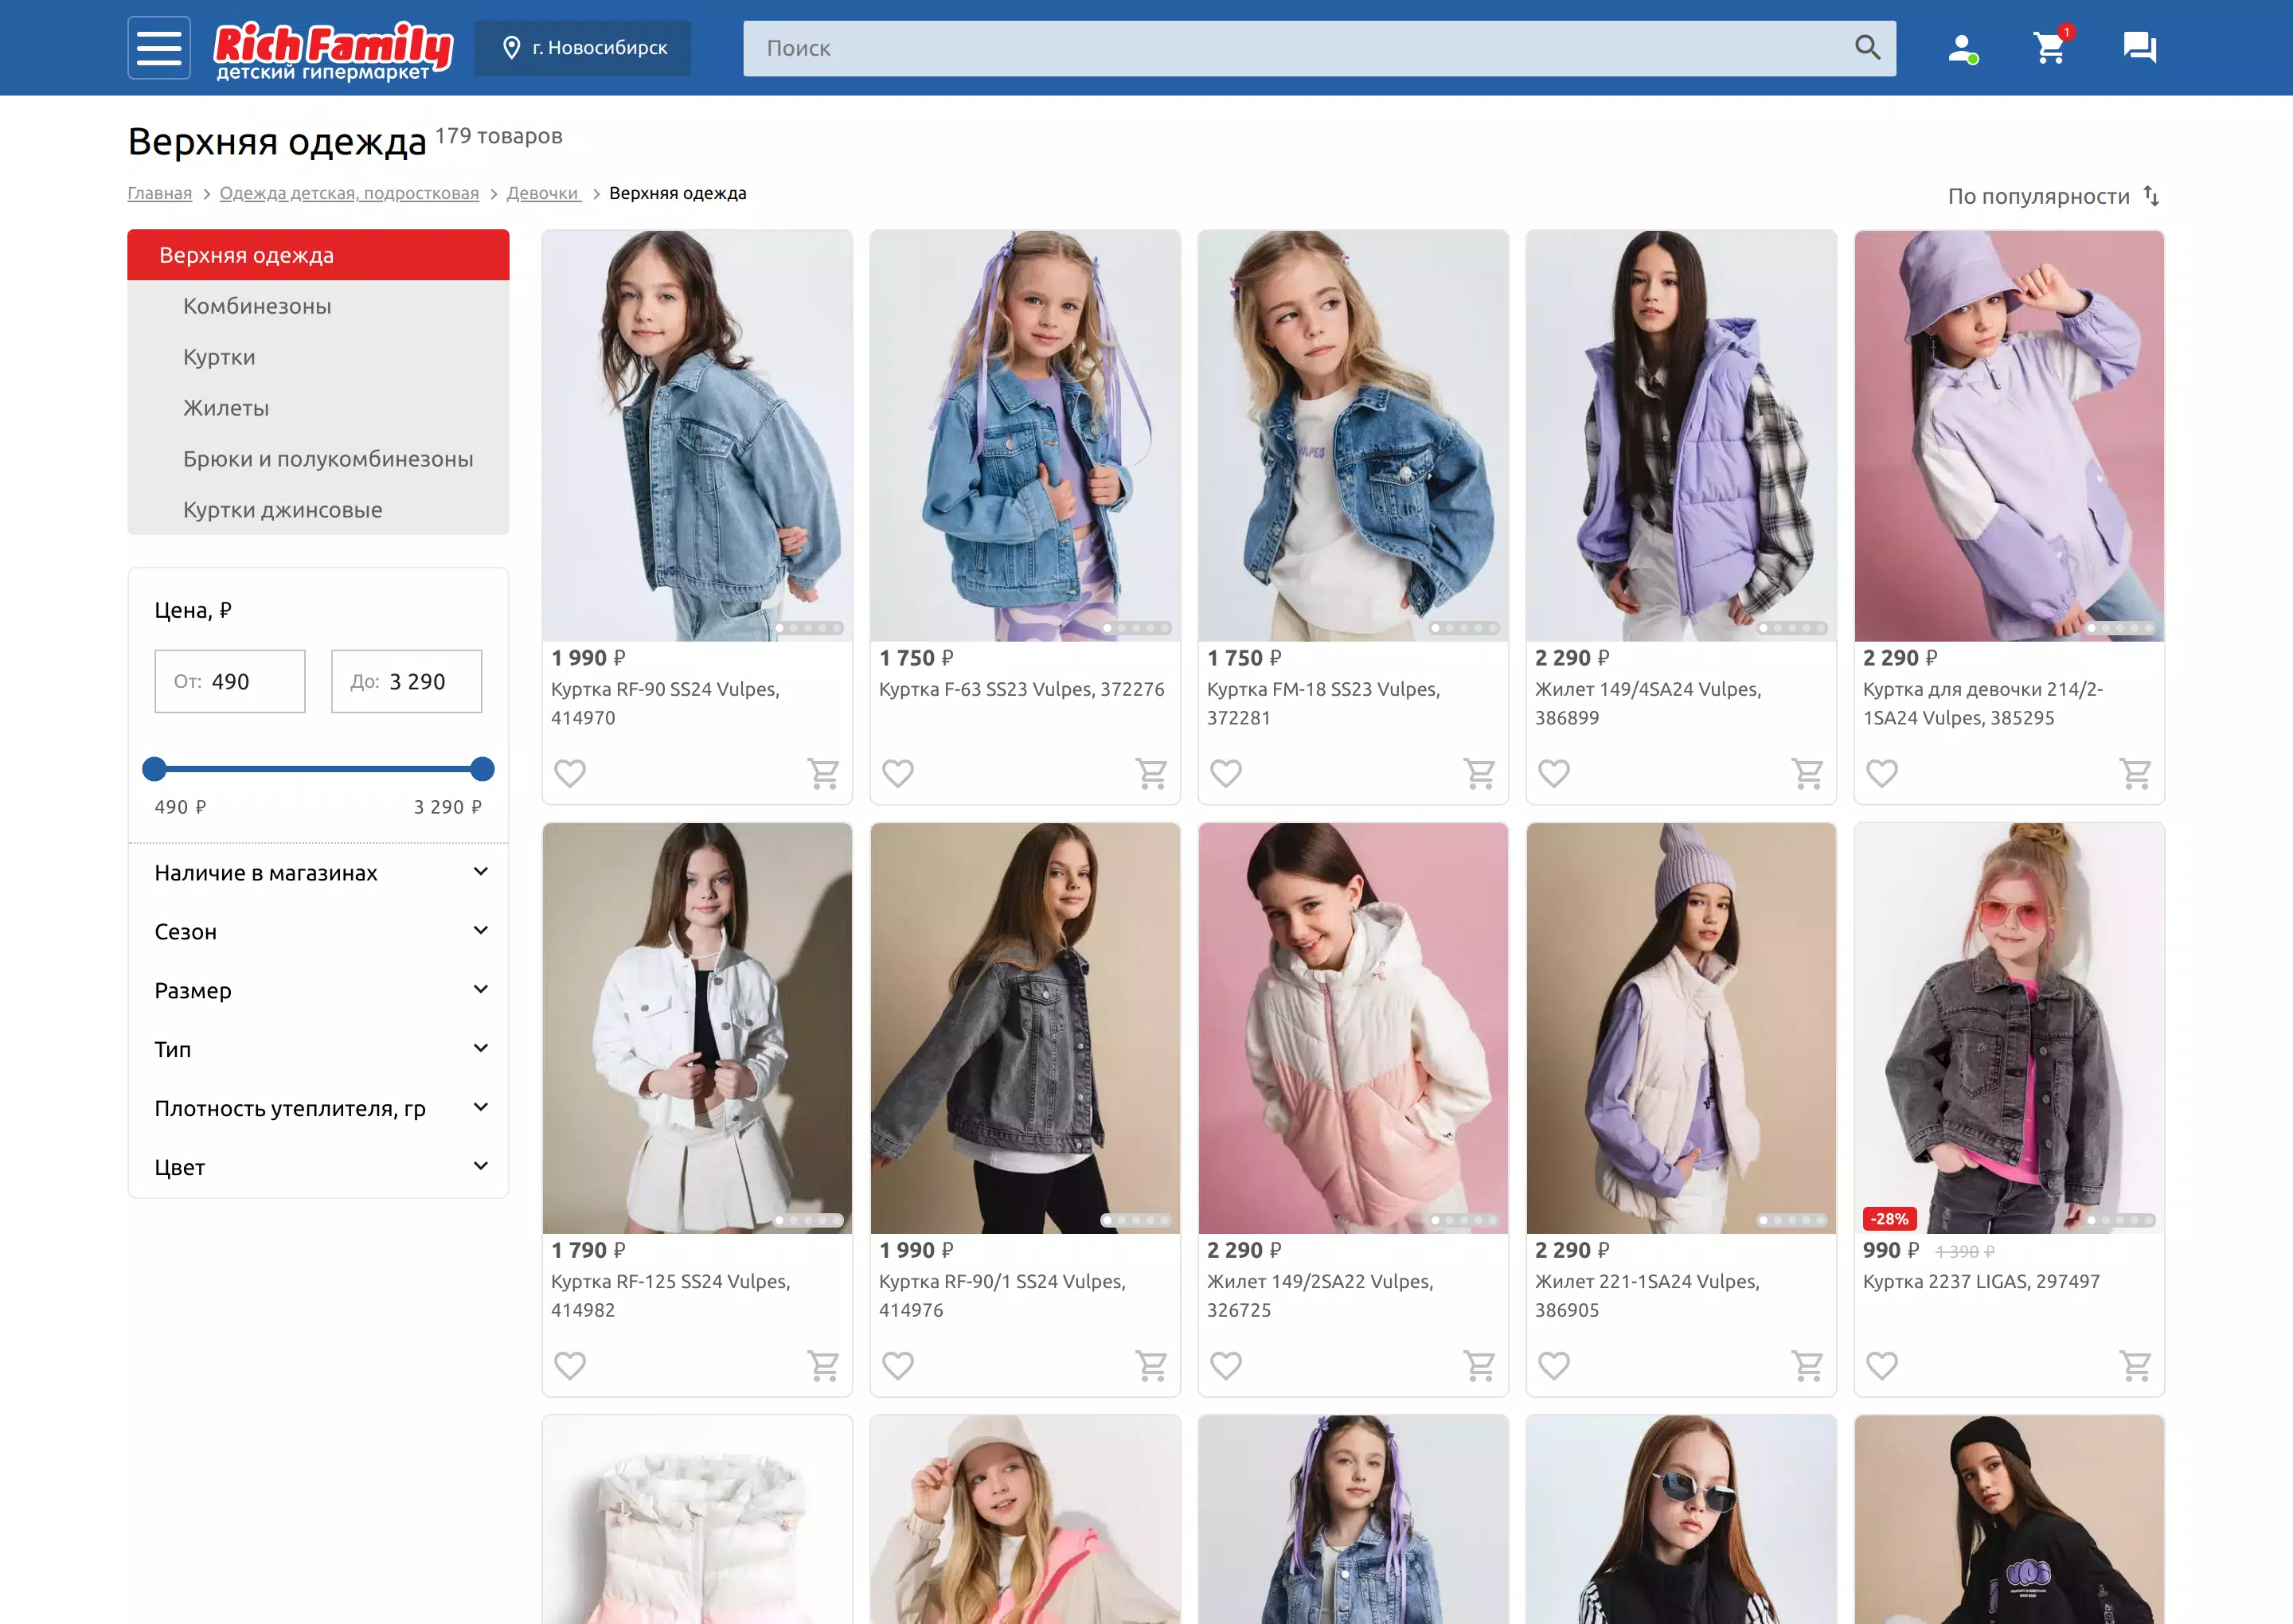The width and height of the screenshot is (2293, 1624).
Task: Click the 1 750 ₽ price of Куртка FM-18
Action: coord(1244,658)
